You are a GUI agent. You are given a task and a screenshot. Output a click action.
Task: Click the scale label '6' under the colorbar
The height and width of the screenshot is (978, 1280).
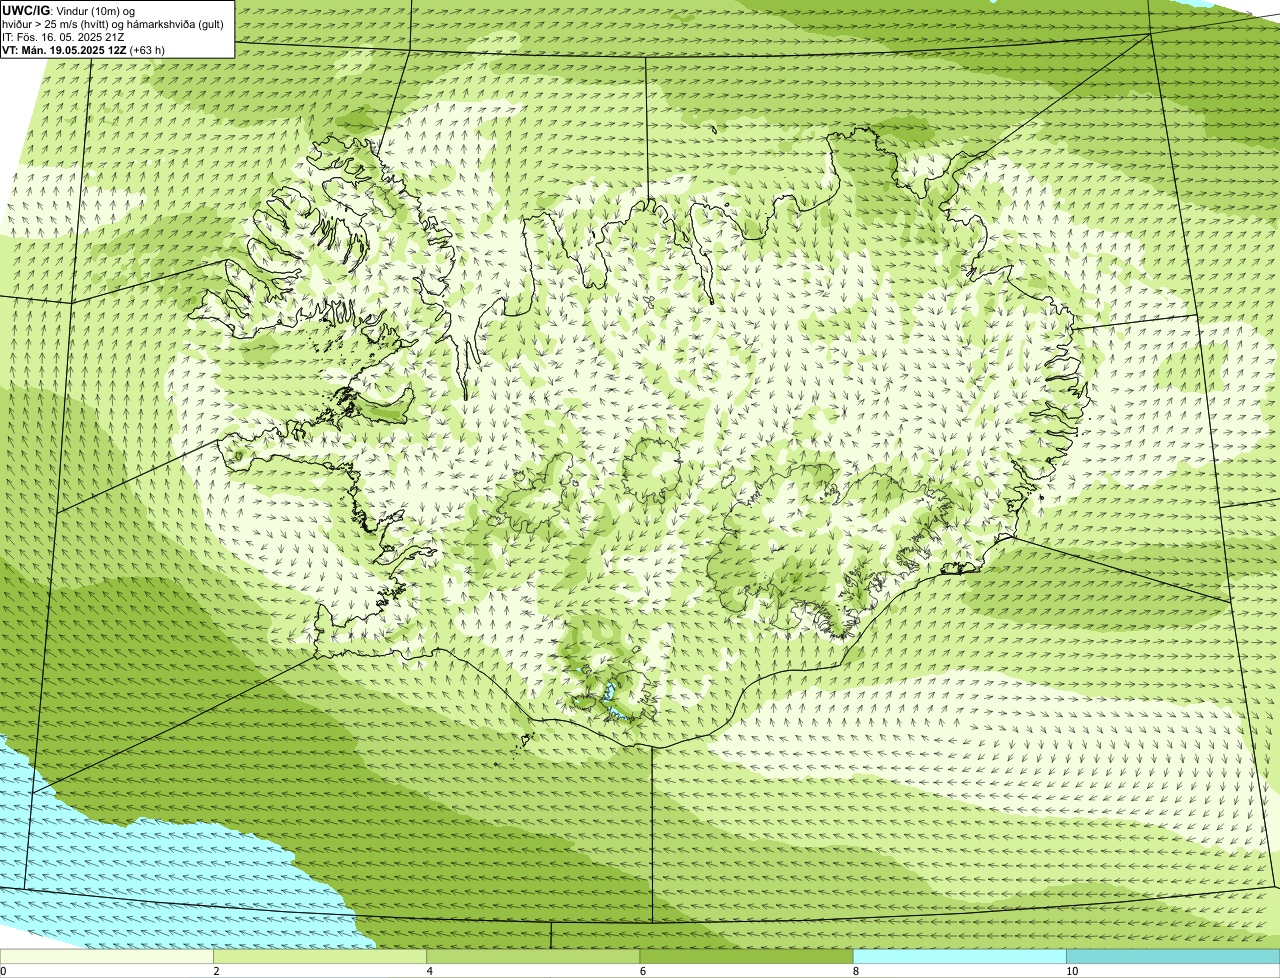pyautogui.click(x=642, y=971)
